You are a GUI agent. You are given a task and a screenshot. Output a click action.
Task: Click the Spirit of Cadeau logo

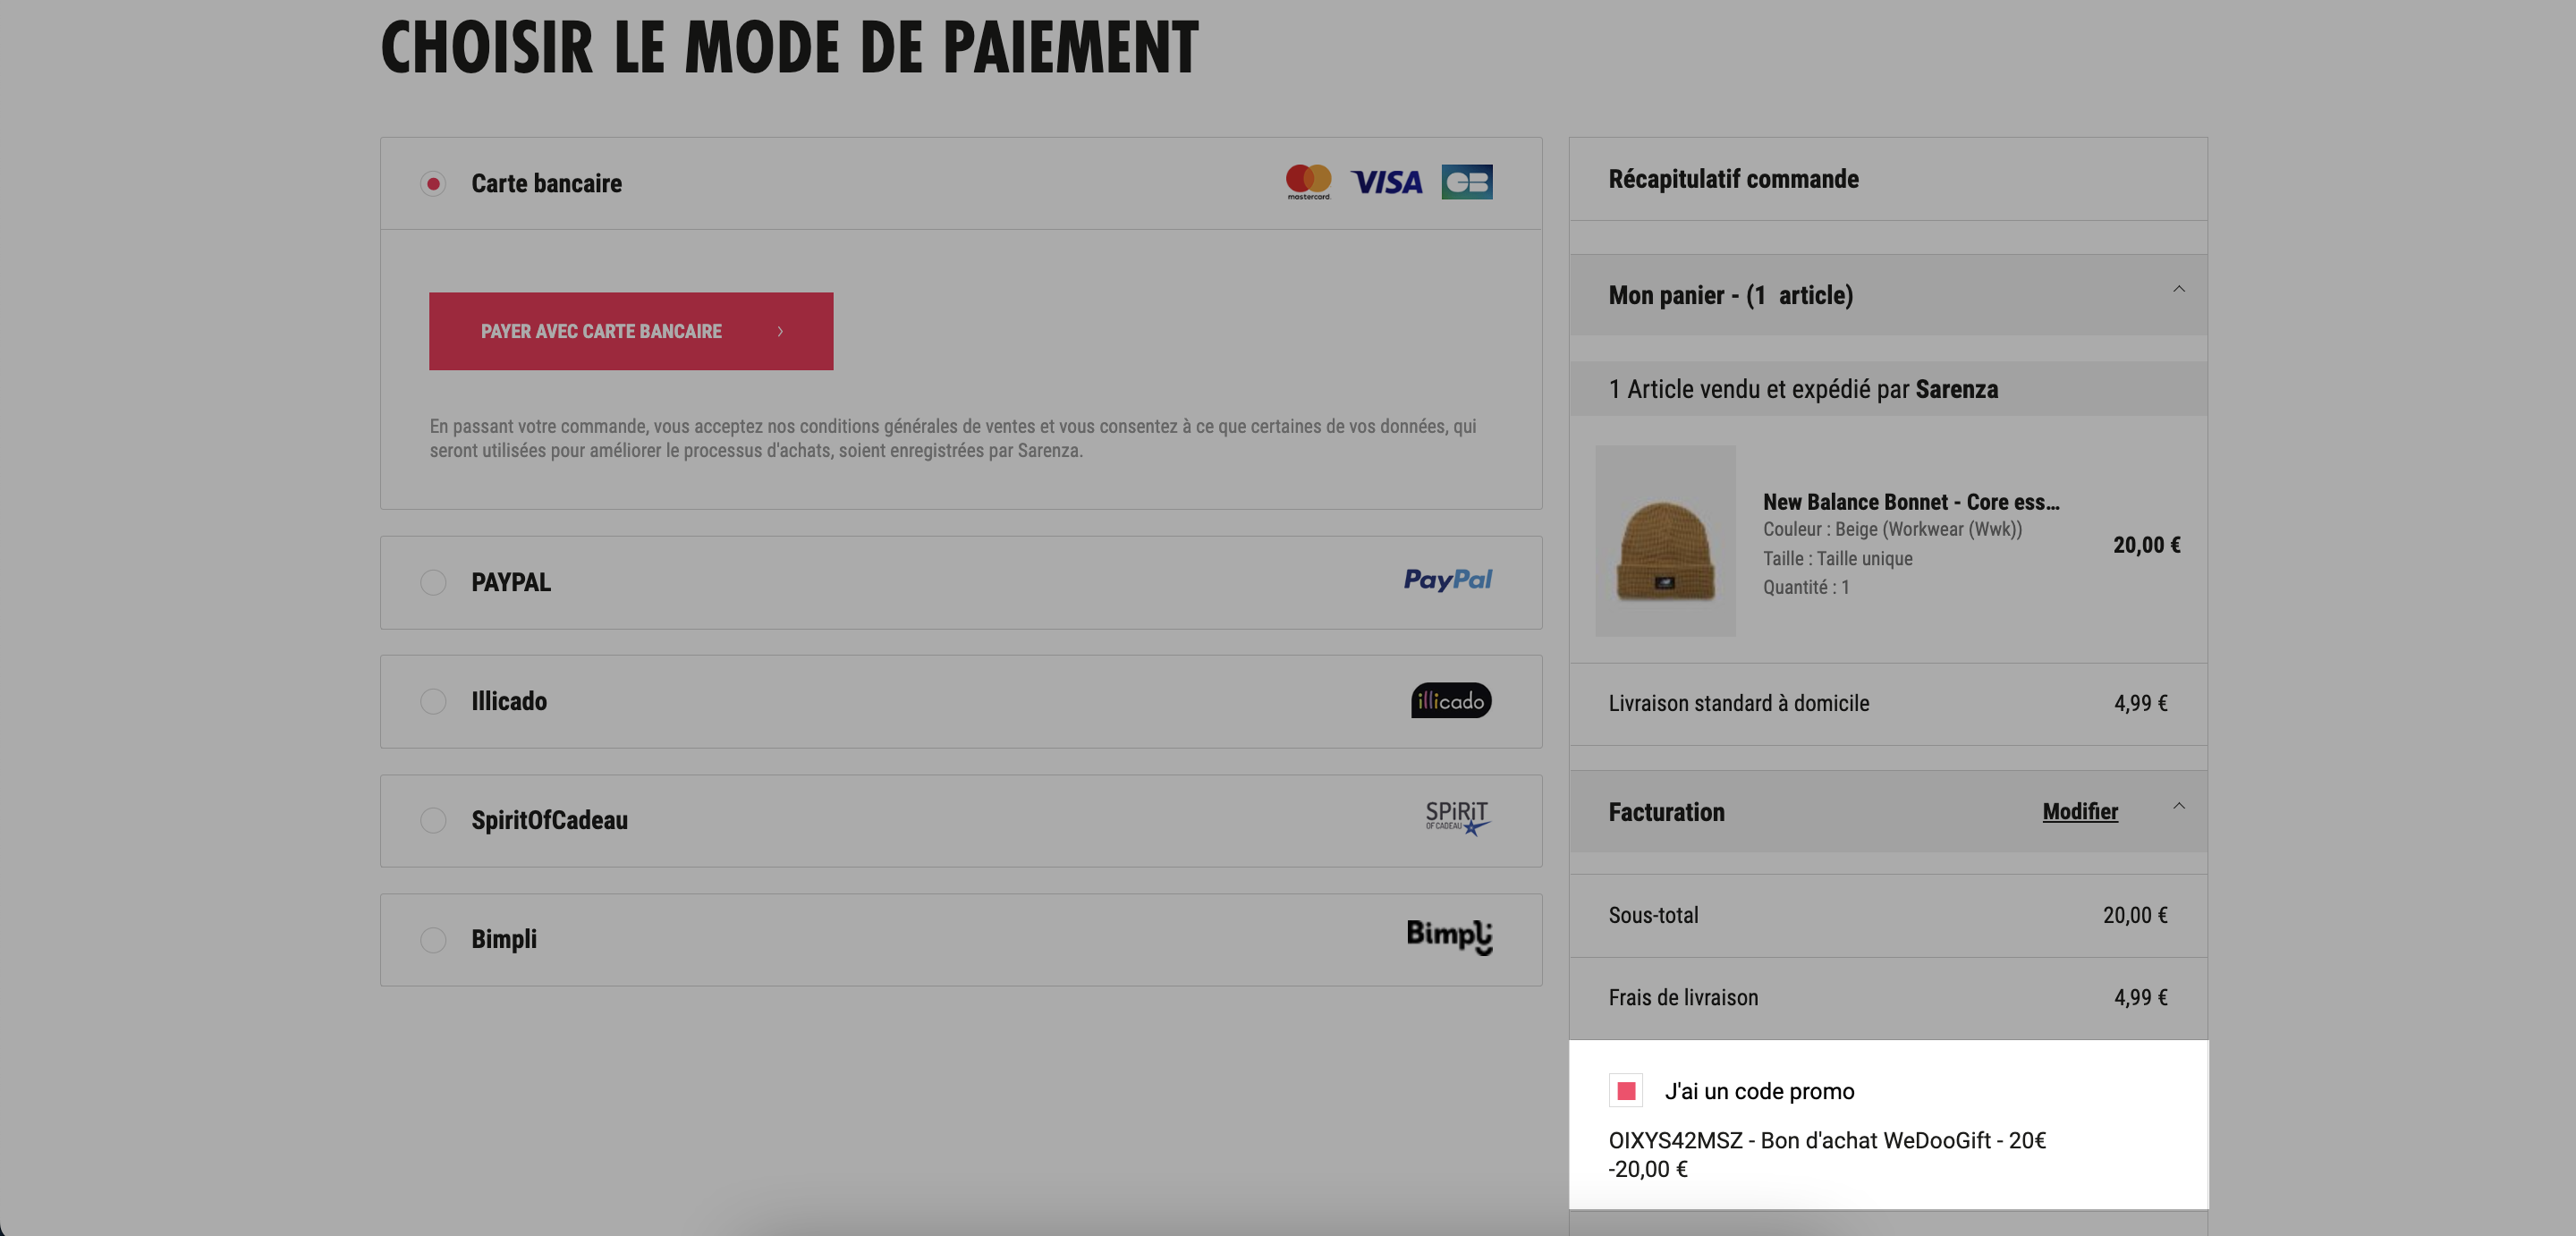pyautogui.click(x=1458, y=818)
